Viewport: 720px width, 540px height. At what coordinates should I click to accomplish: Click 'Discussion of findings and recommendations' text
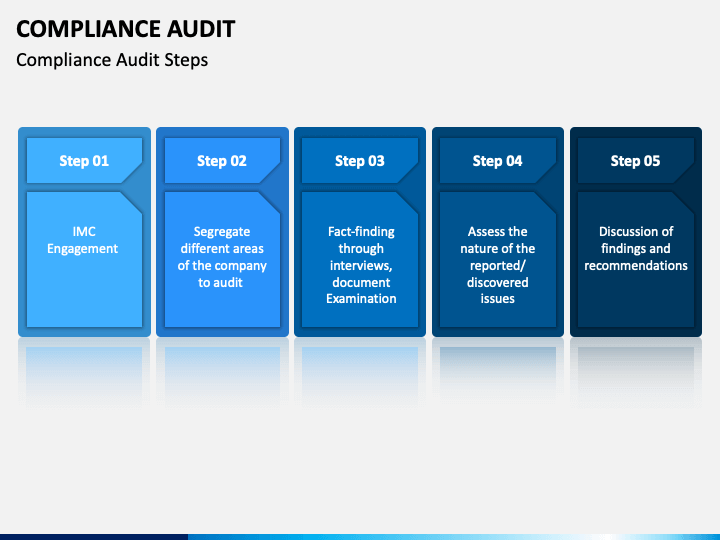636,248
